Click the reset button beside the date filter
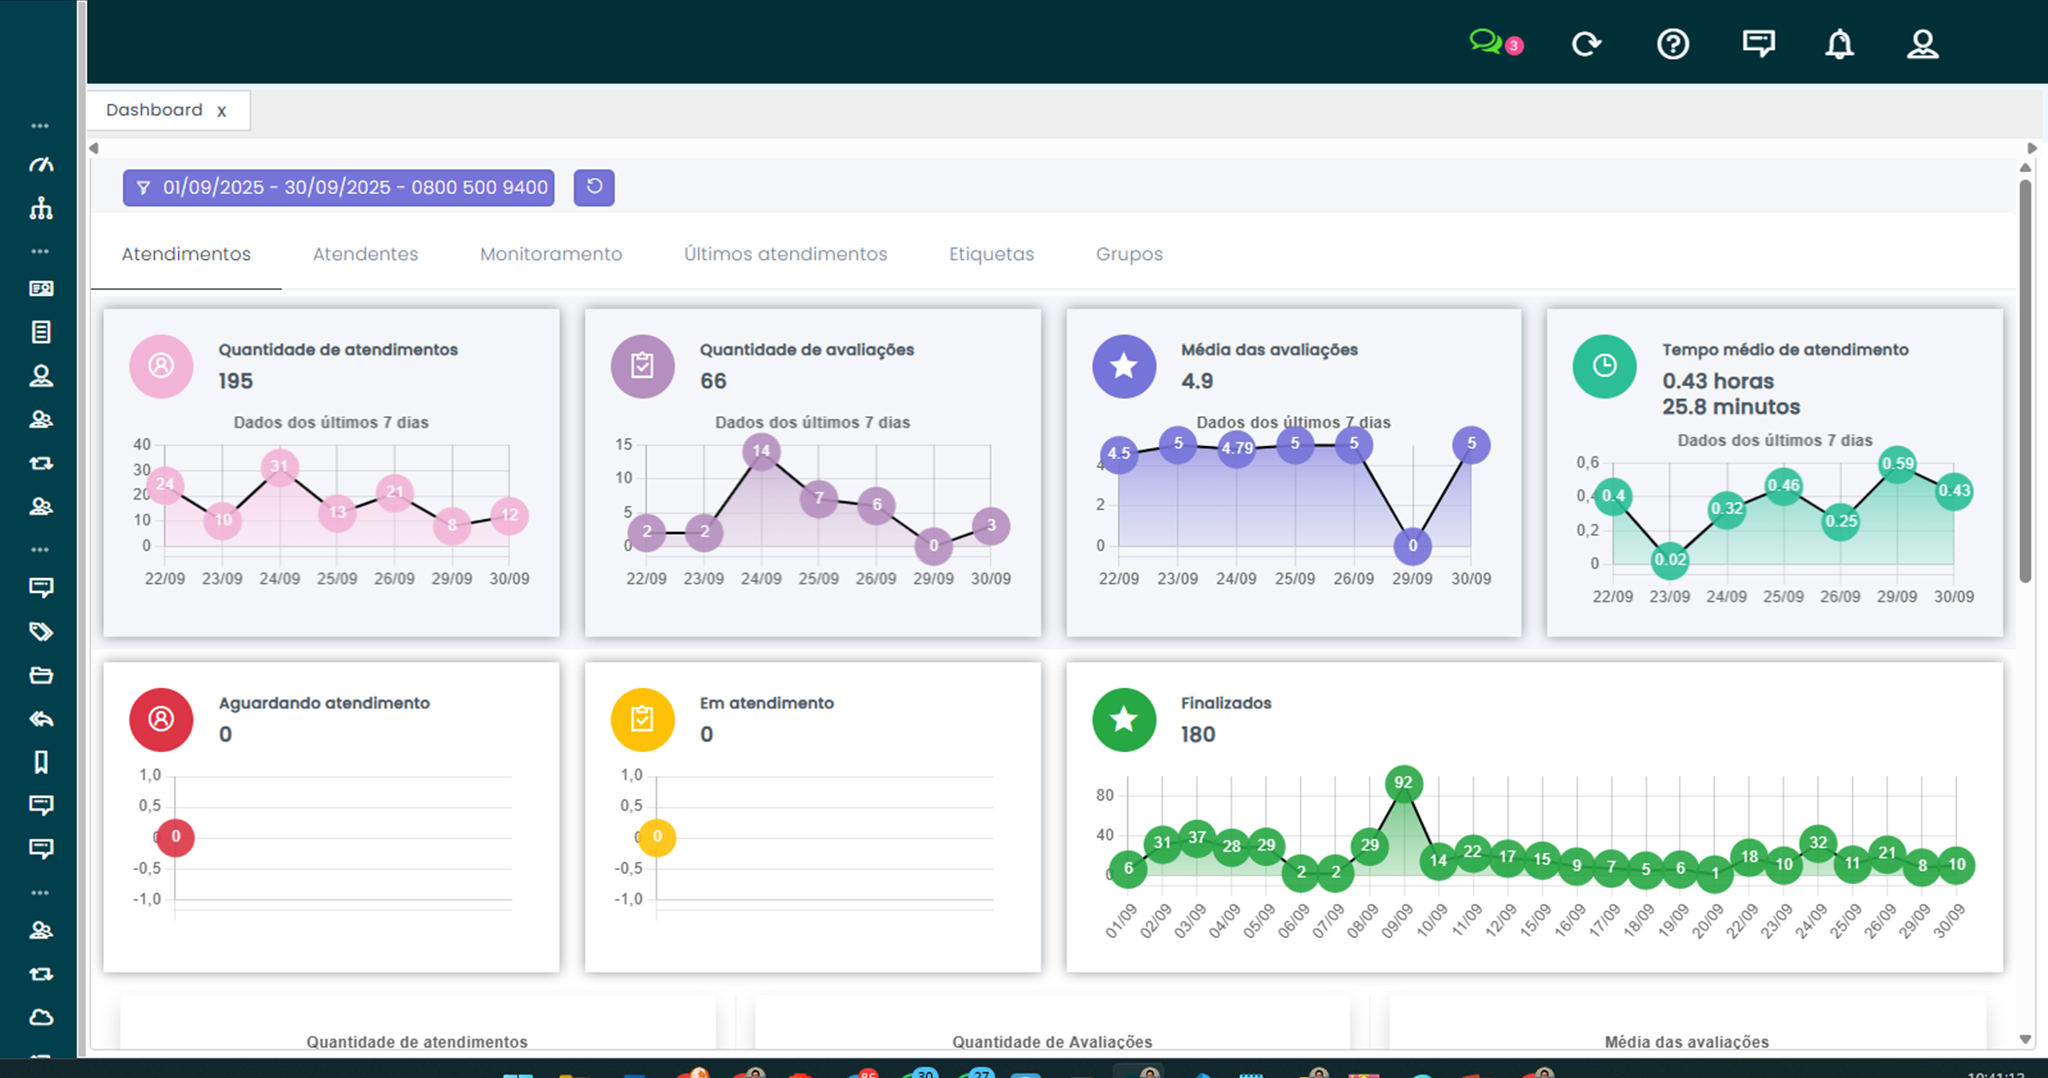Screen dimensions: 2048x1078 tap(593, 187)
